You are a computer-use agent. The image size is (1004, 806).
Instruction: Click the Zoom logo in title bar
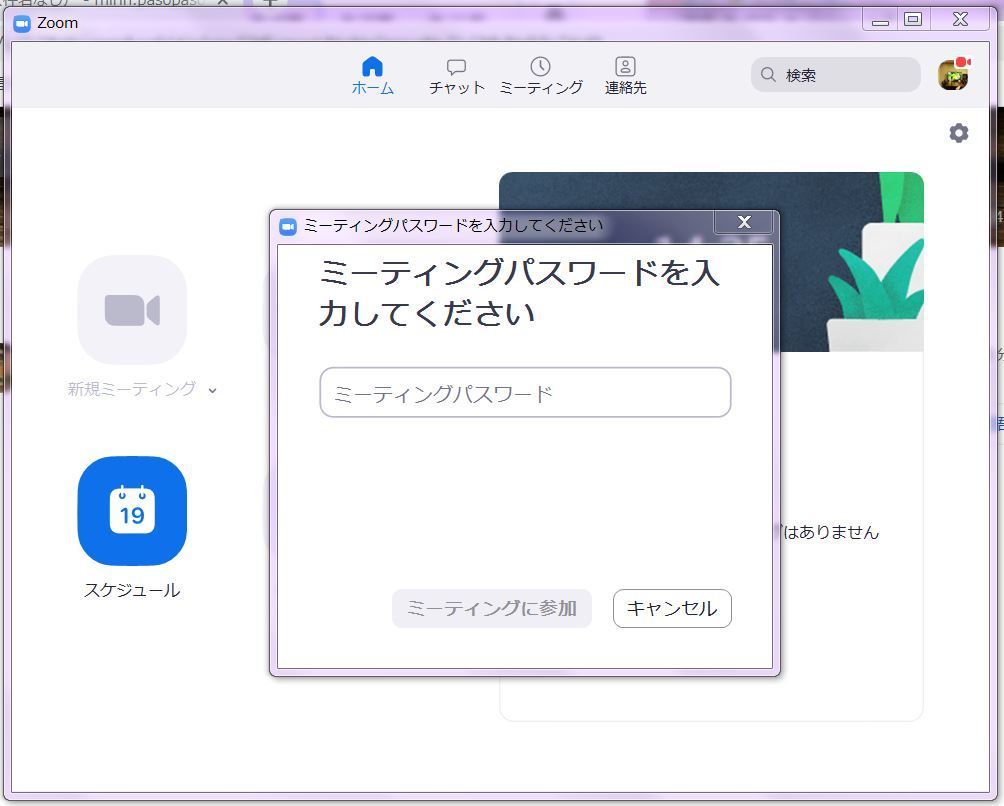tap(22, 23)
